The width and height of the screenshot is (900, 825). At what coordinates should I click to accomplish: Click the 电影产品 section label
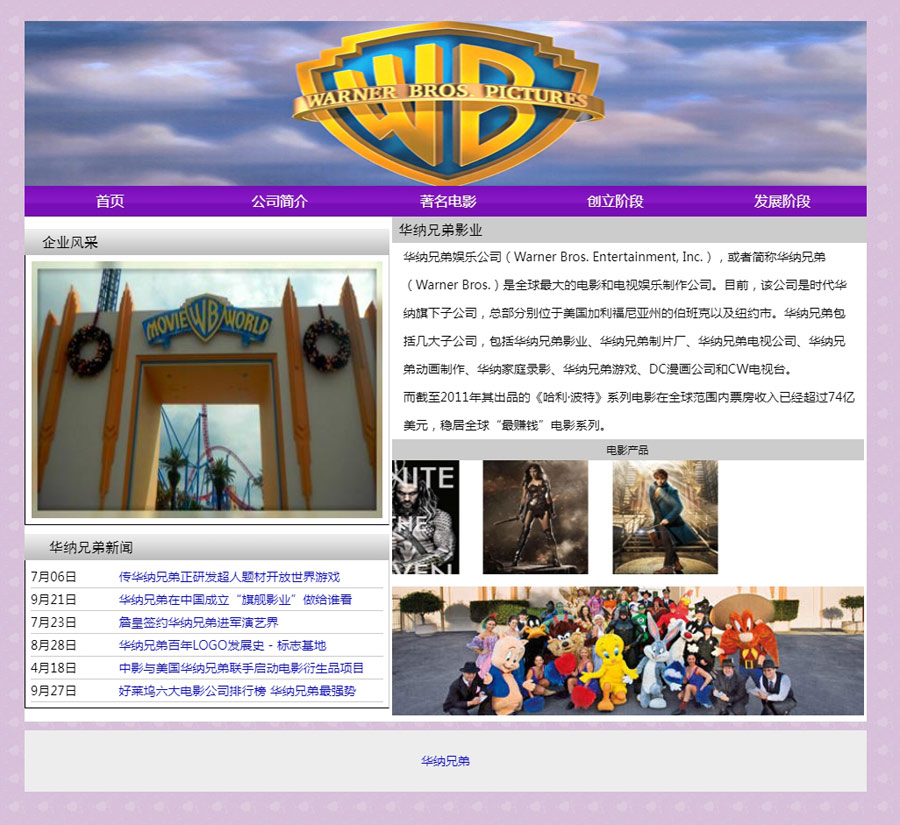[627, 450]
